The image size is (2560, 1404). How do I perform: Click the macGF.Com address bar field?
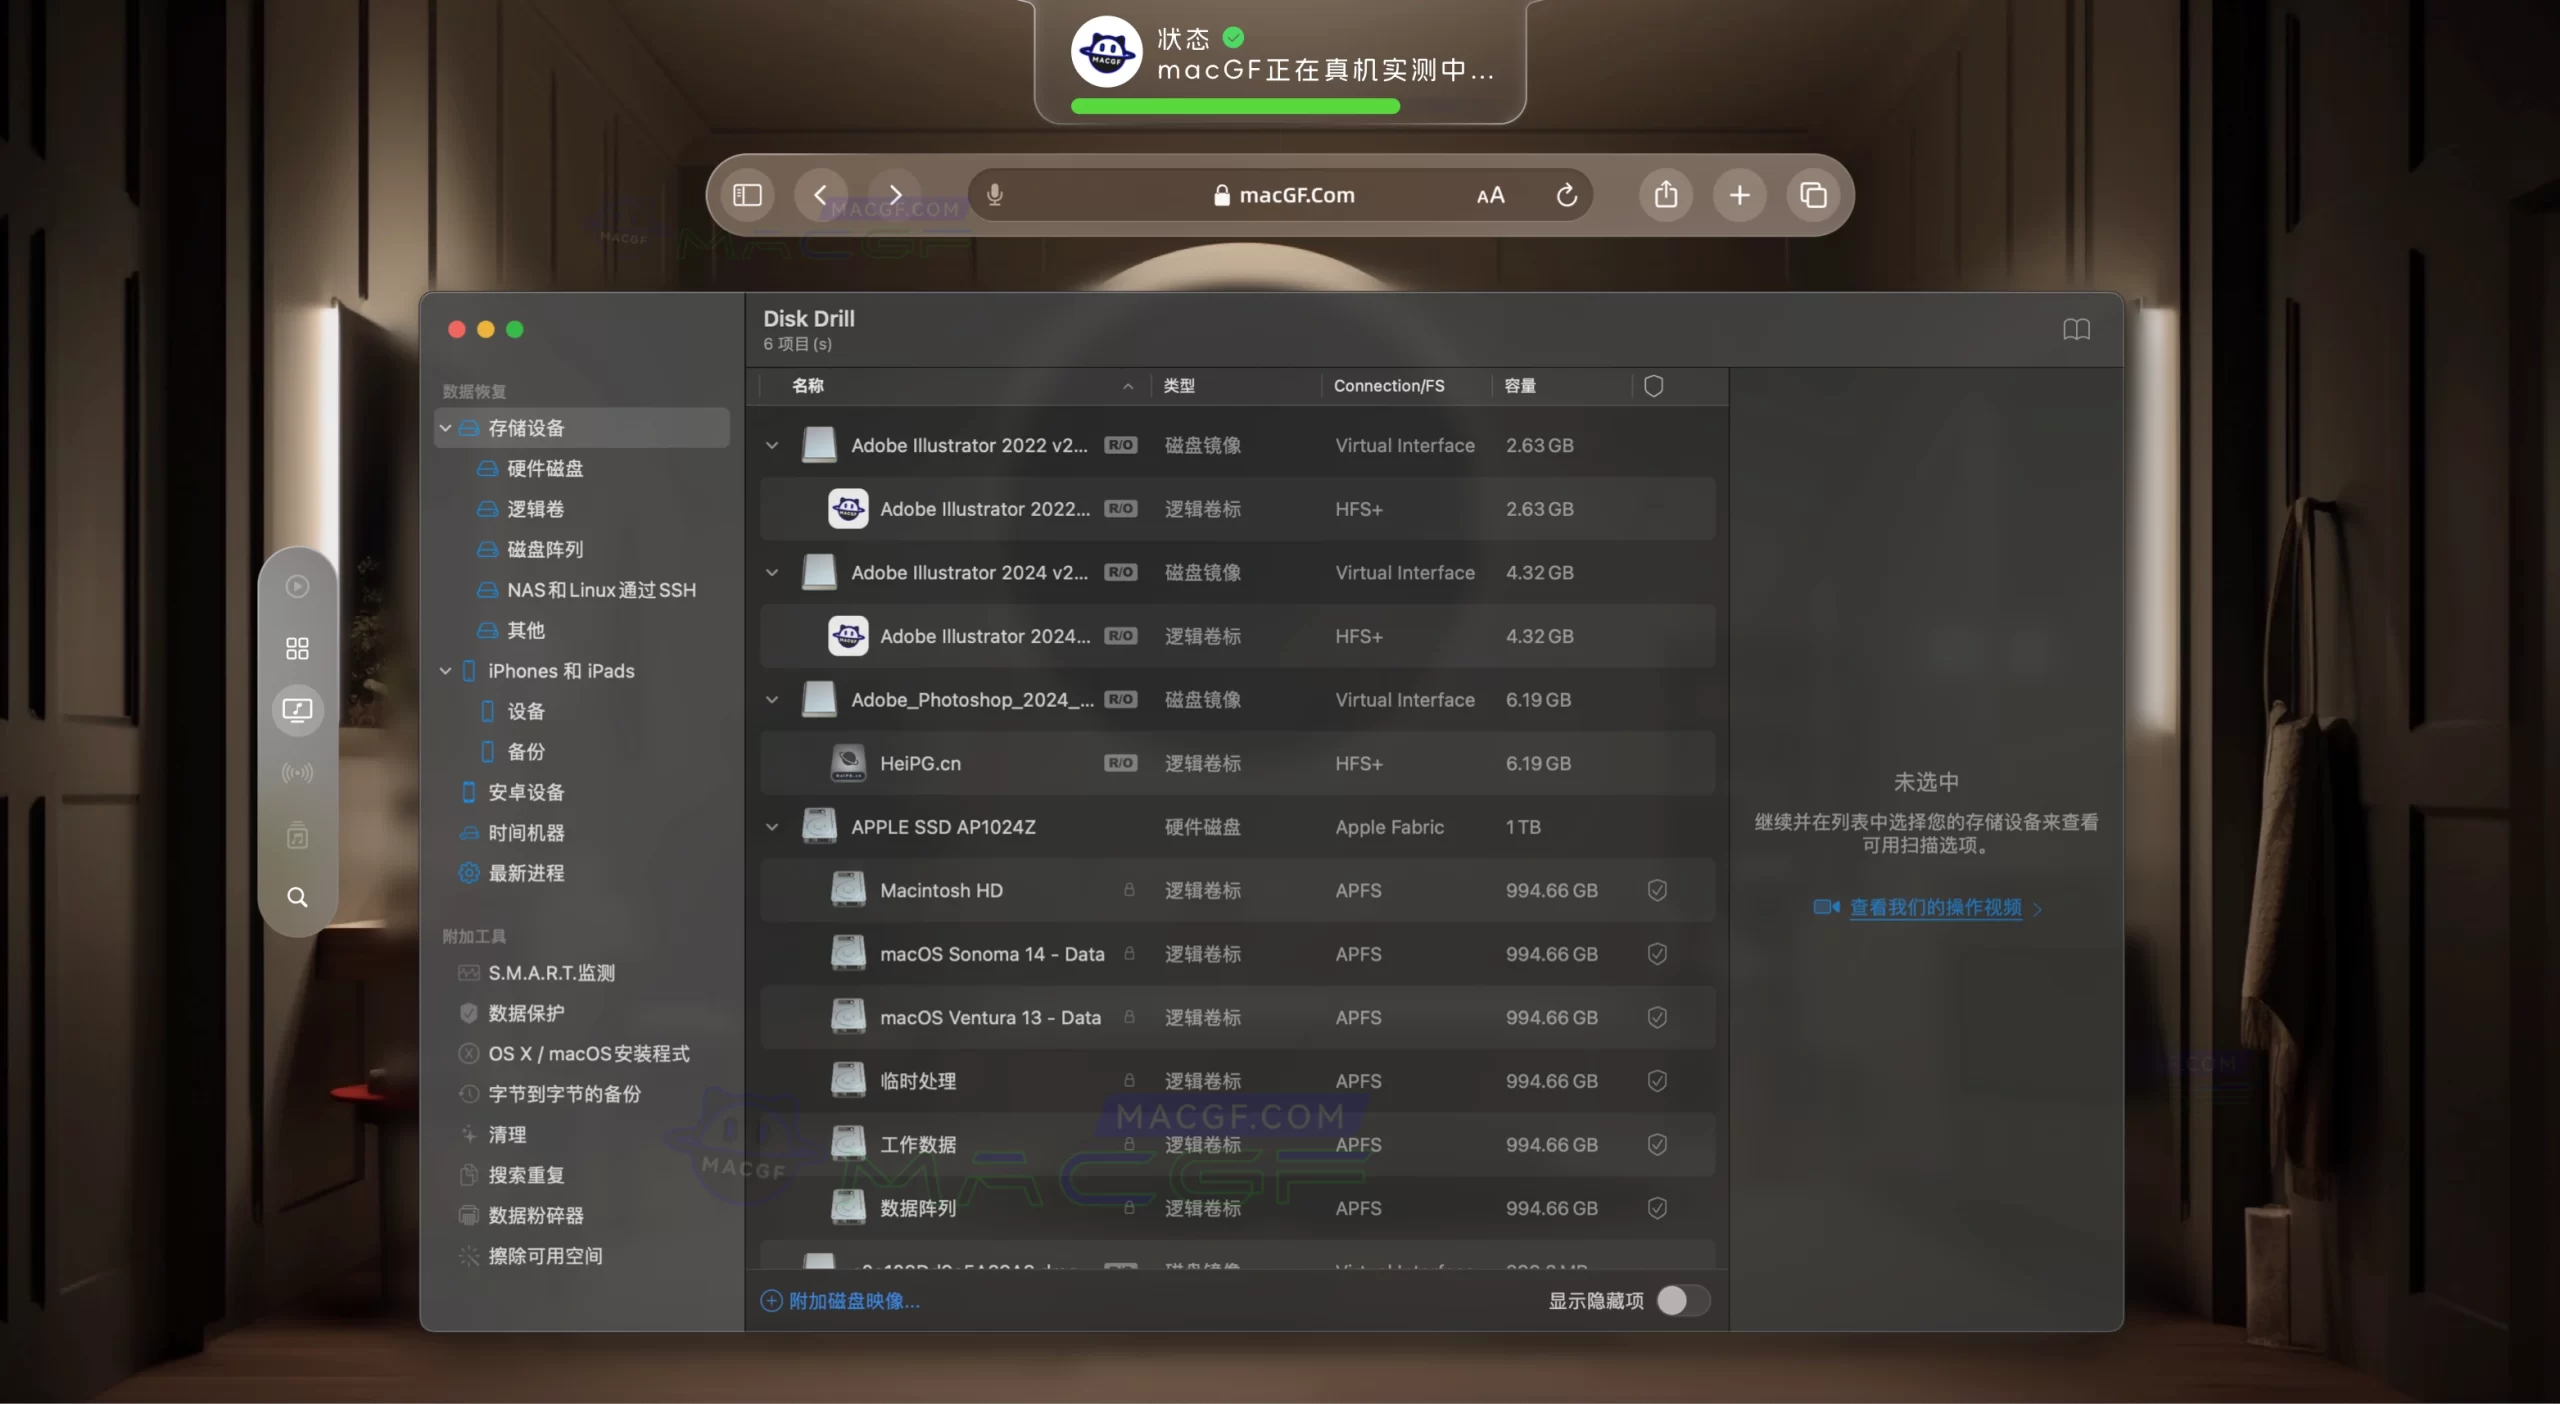pos(1293,194)
